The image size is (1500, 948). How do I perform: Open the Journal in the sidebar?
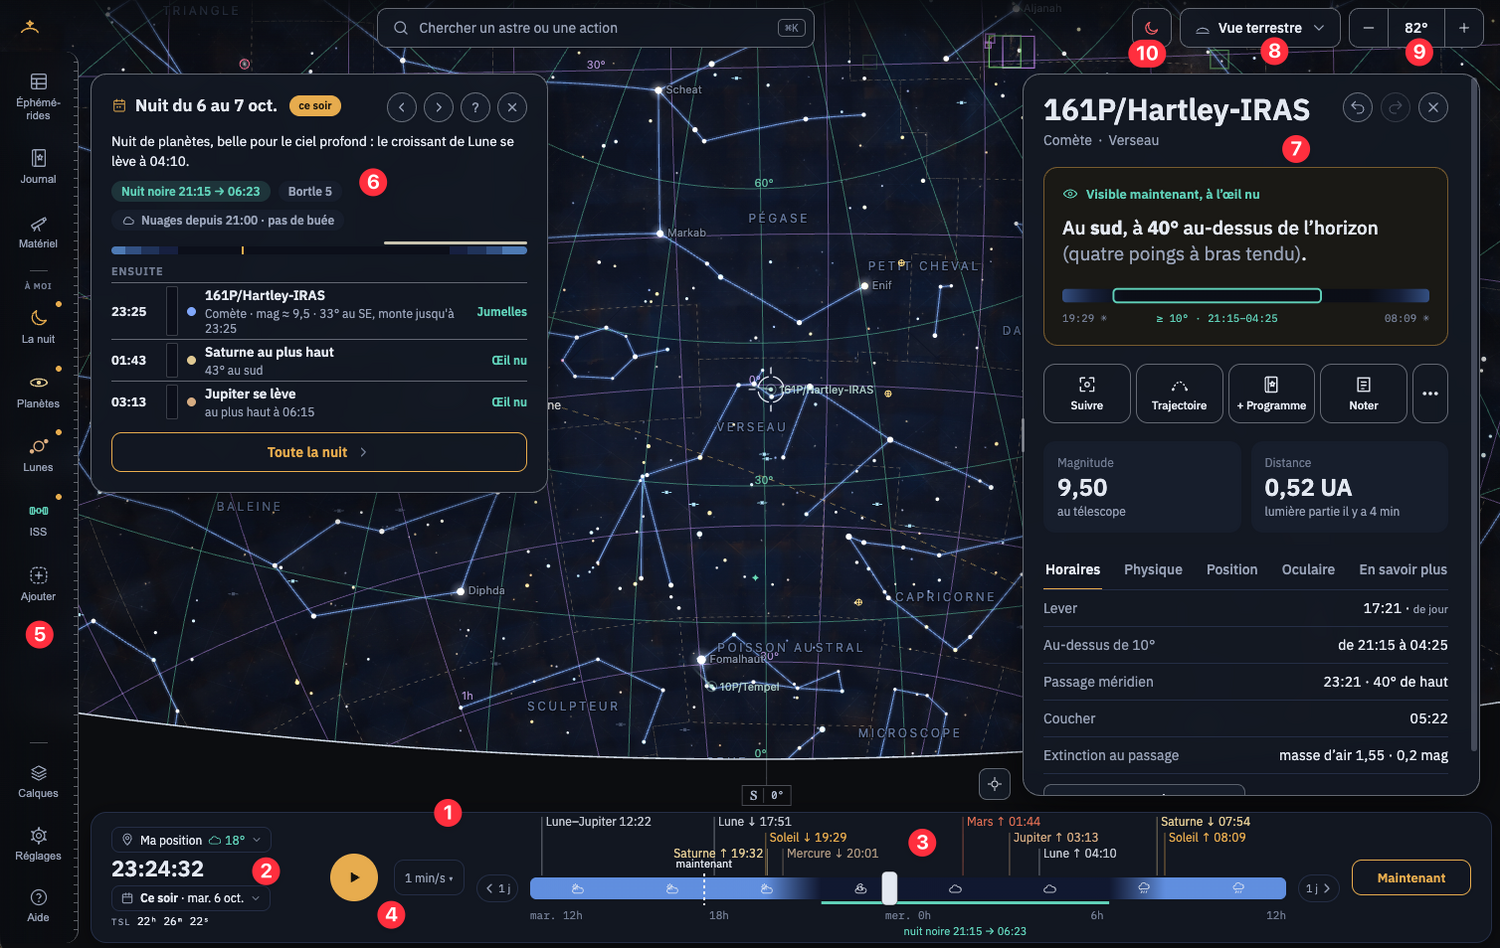click(x=38, y=167)
